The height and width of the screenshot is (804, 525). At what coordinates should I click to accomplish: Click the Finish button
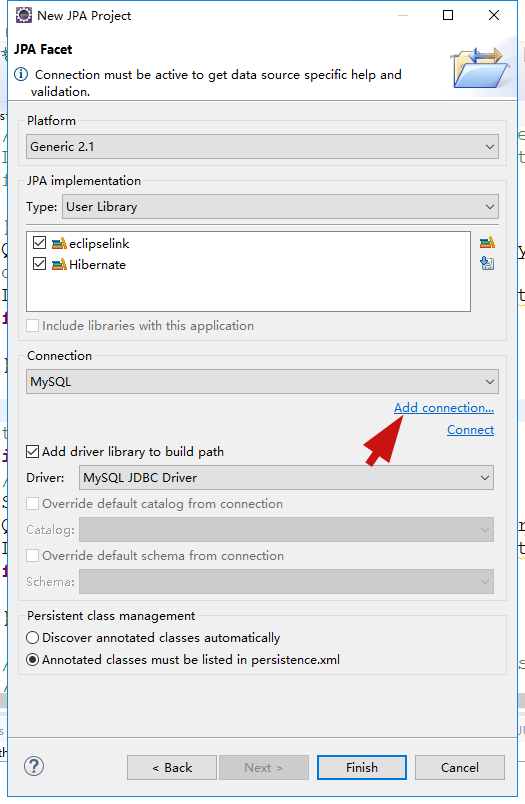point(361,768)
